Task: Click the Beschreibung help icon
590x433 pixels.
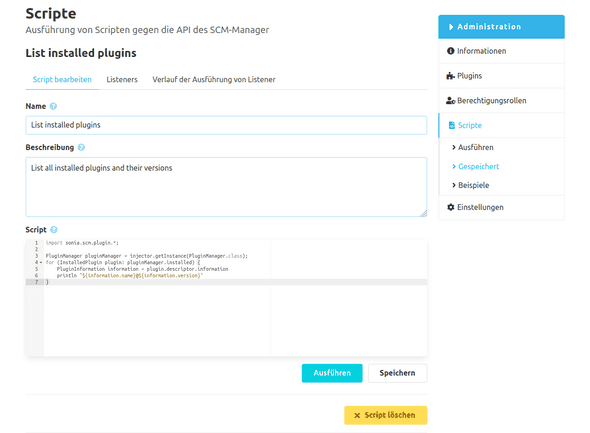Action: coord(81,147)
